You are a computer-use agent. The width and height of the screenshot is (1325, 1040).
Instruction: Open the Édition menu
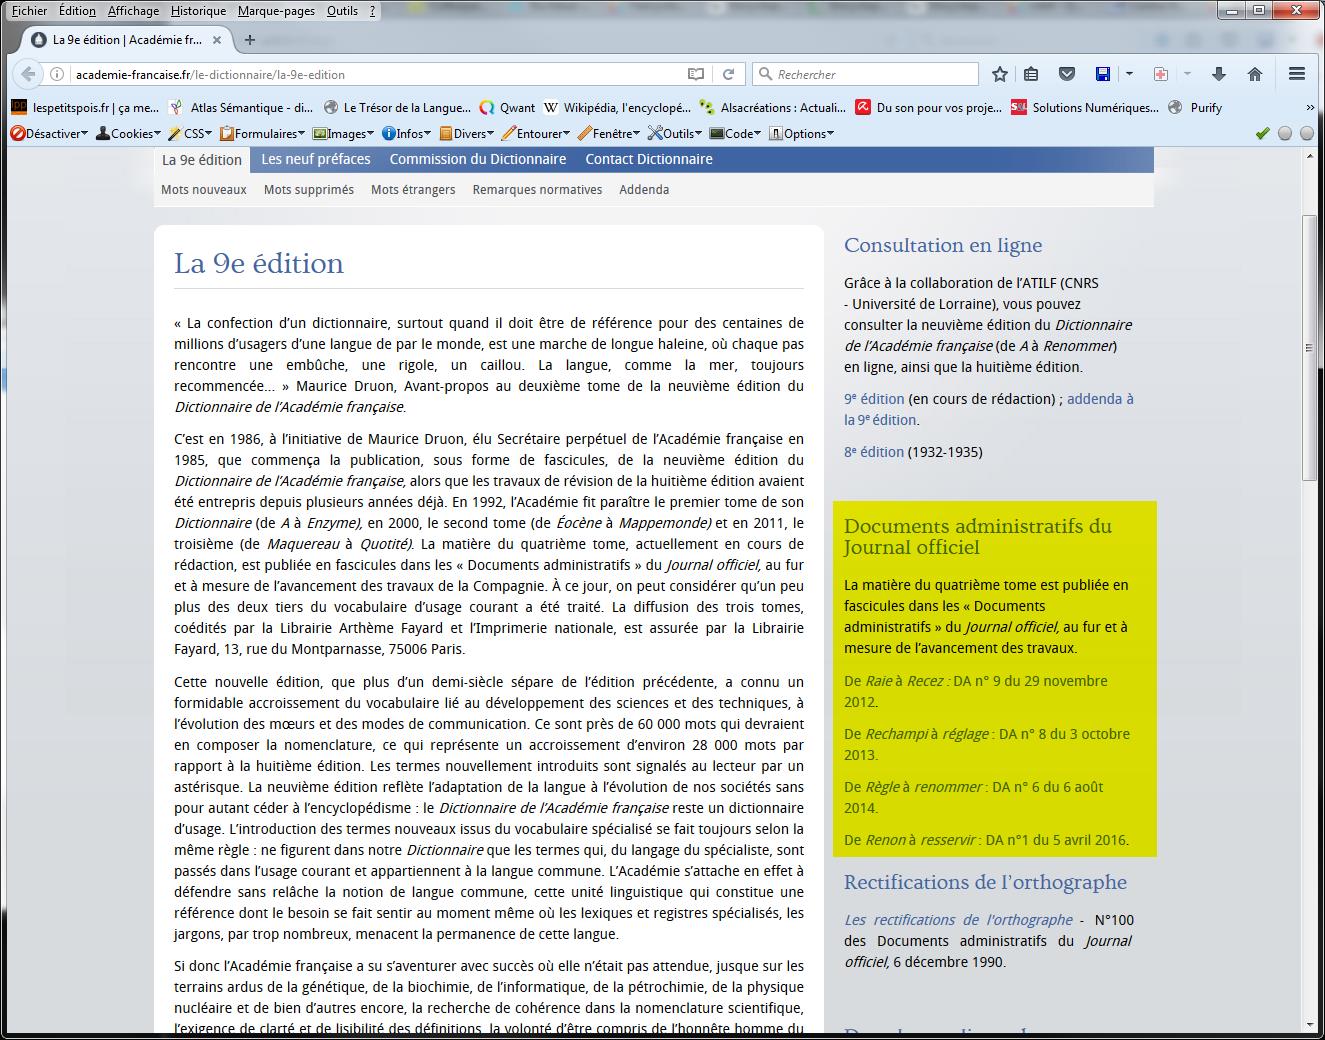pos(77,11)
